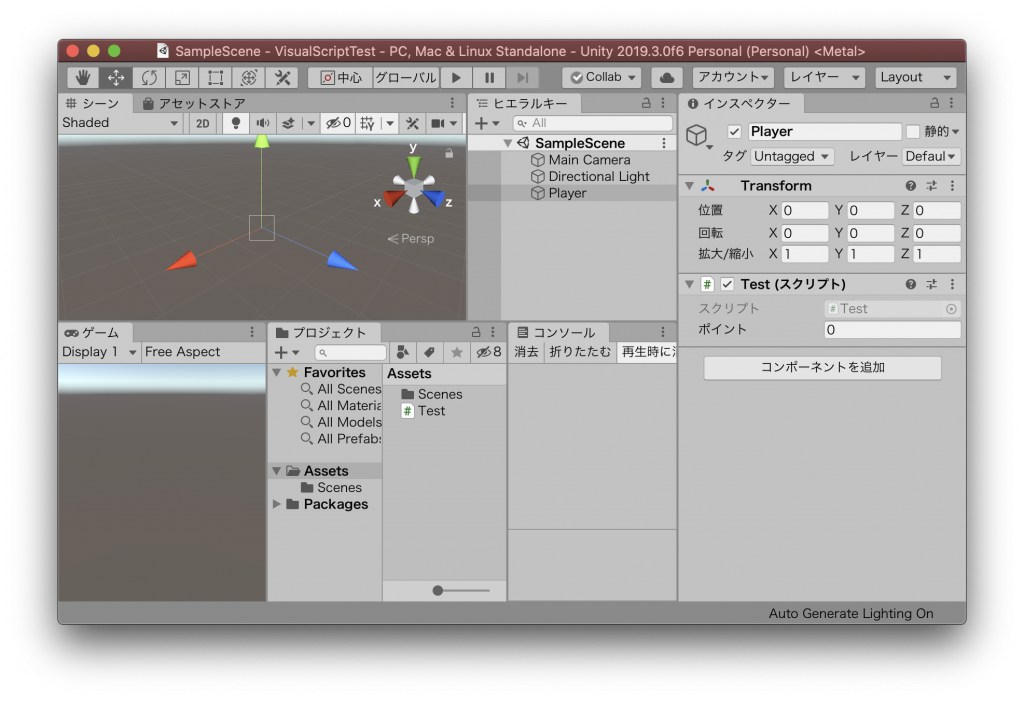
Task: Select the Rotate tool
Action: 149,78
